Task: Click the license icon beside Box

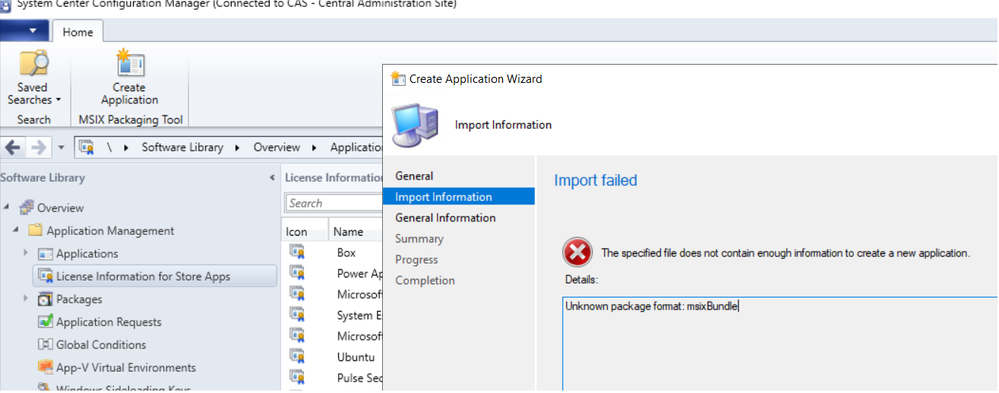Action: [x=297, y=251]
